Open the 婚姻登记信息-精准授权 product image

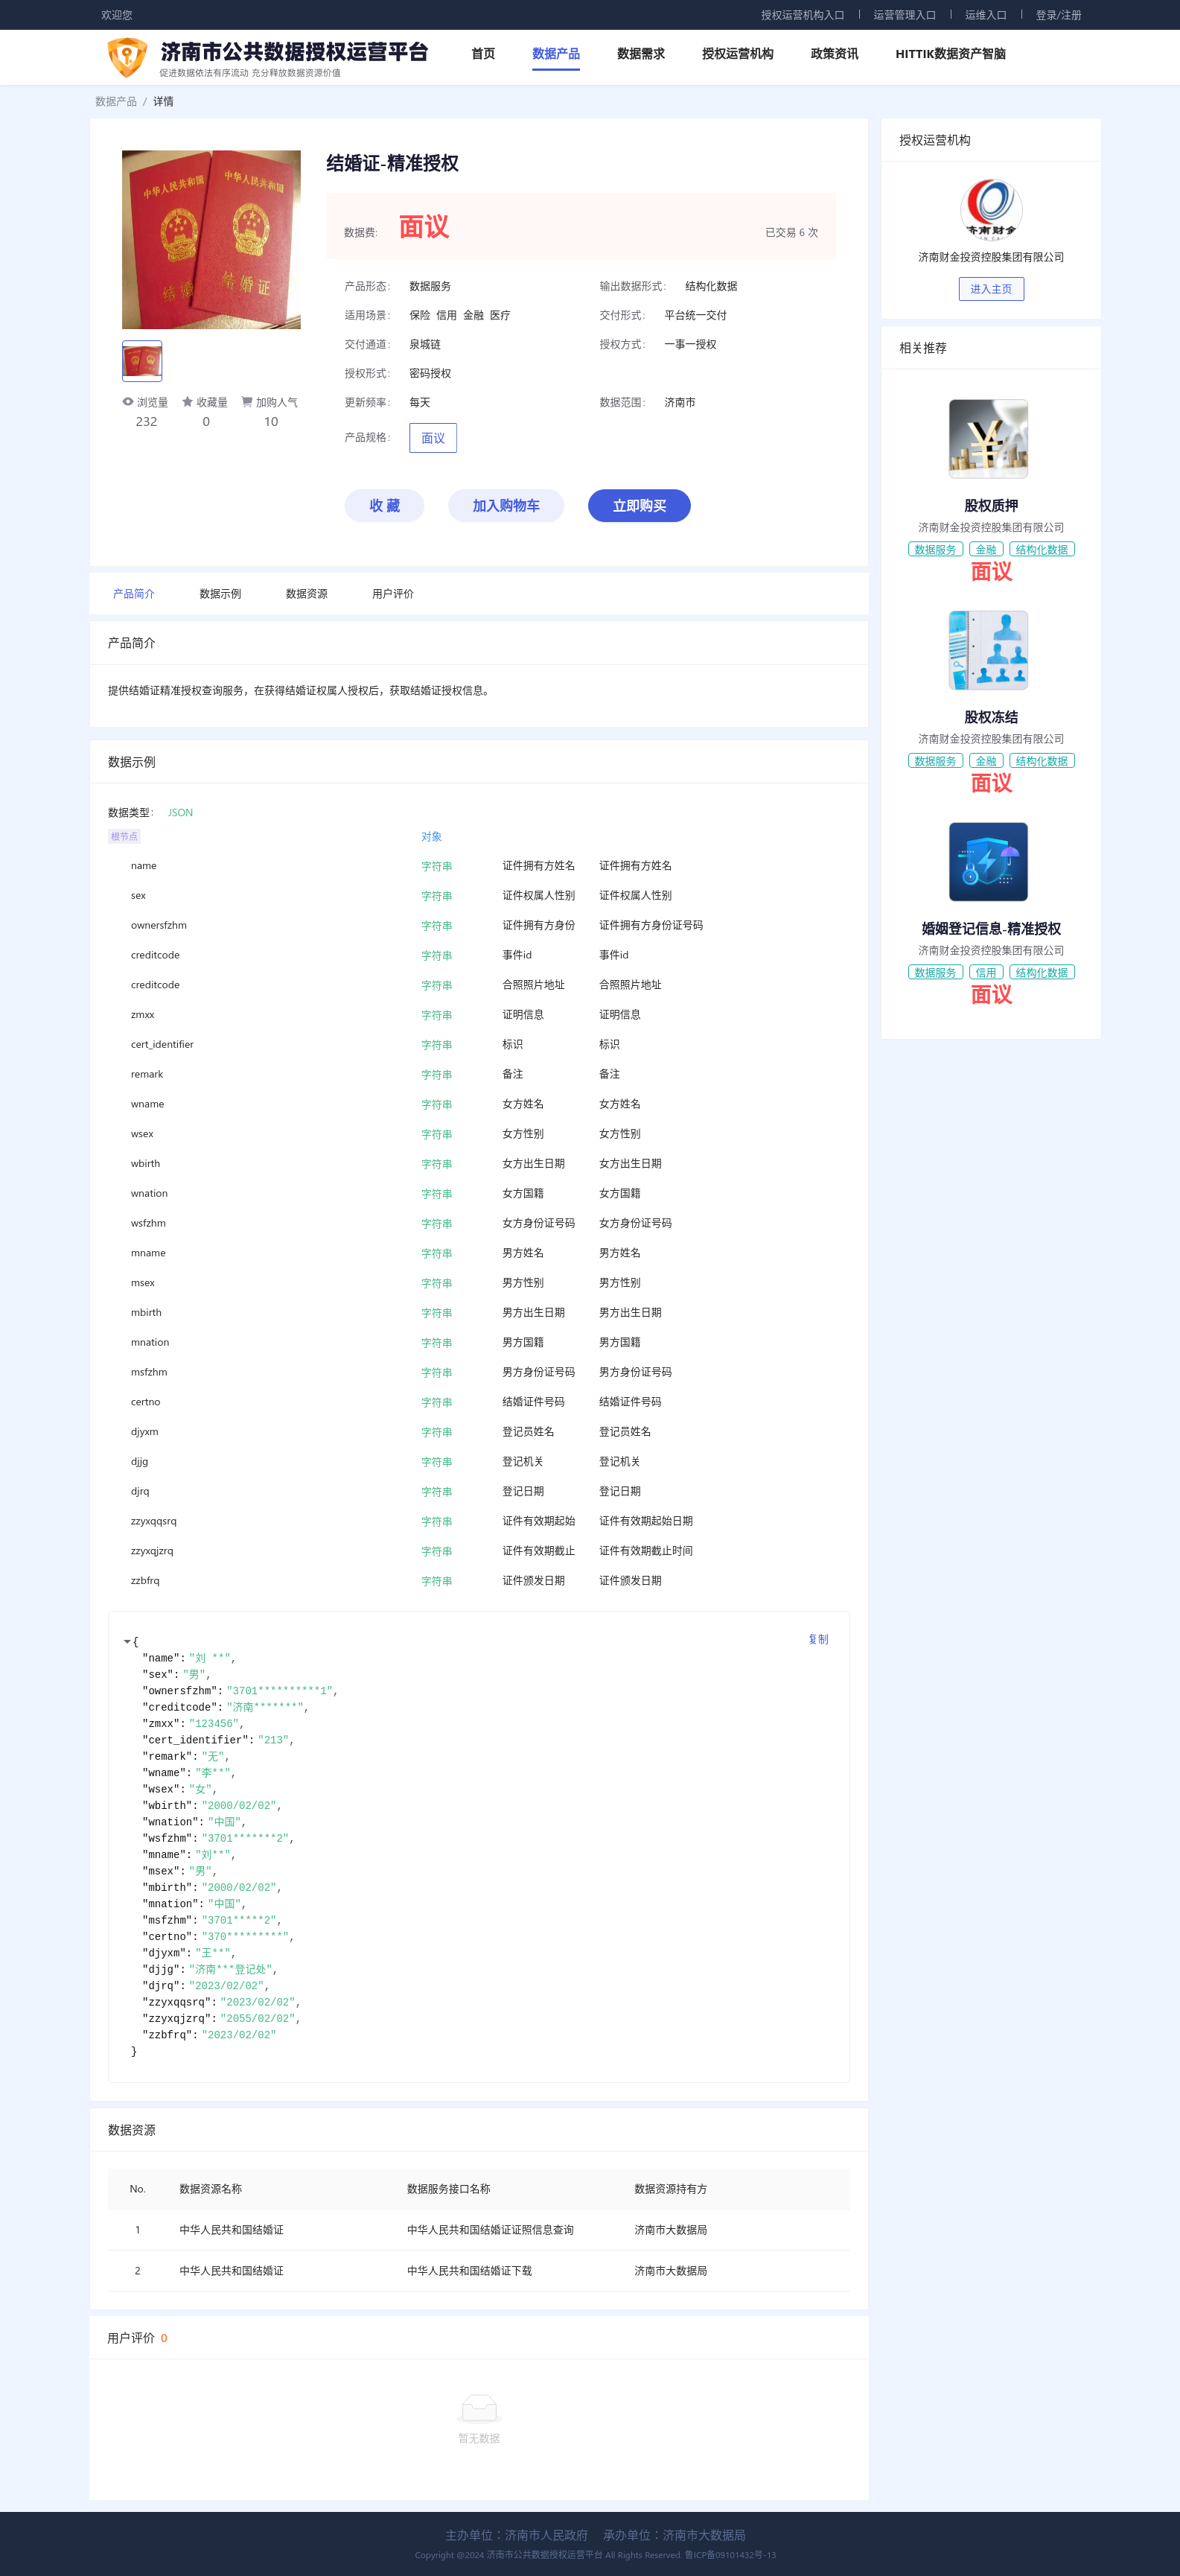pyautogui.click(x=988, y=862)
